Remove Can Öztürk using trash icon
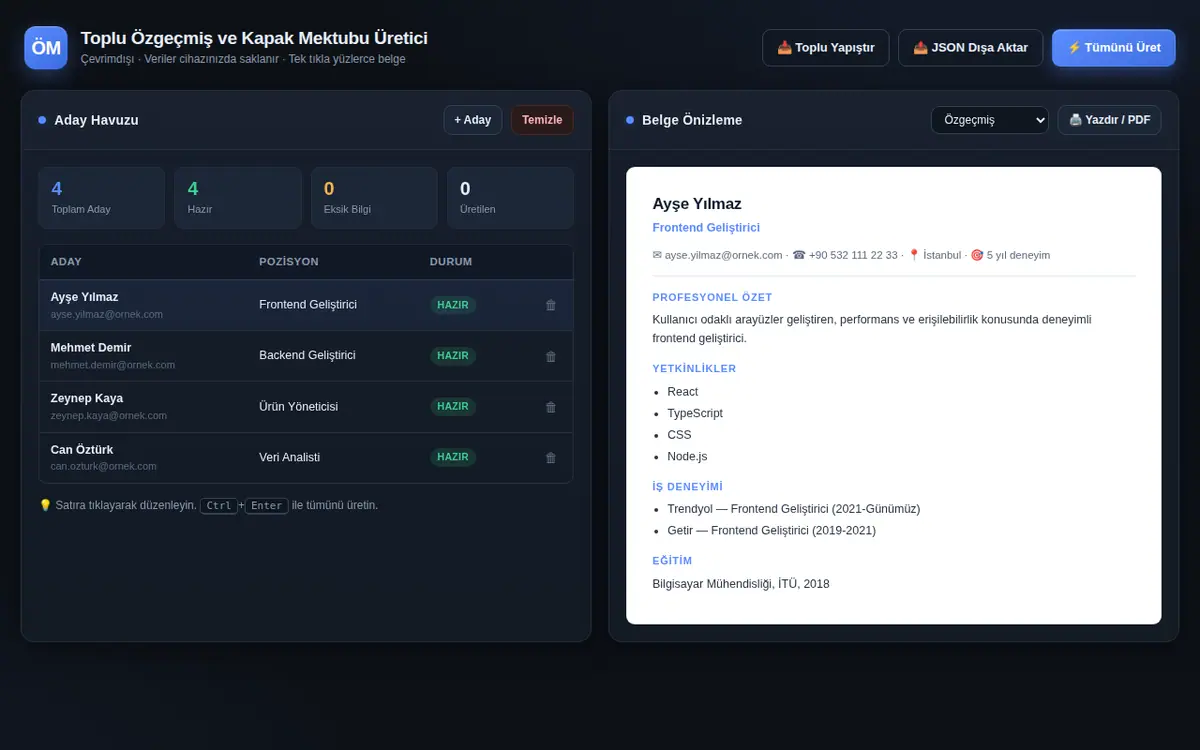 [x=551, y=458]
